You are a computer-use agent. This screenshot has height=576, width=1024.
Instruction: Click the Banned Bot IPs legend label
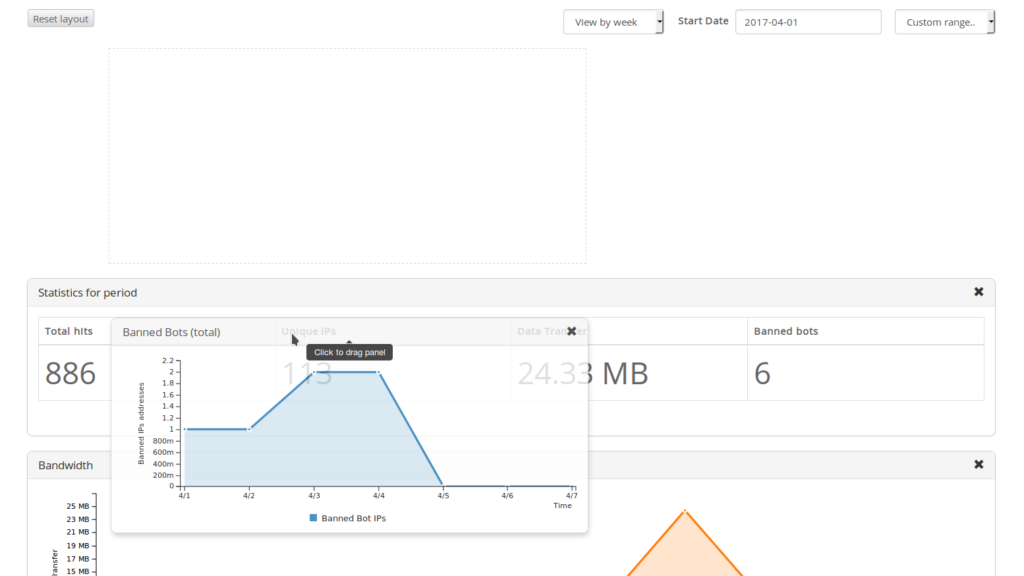coord(353,518)
